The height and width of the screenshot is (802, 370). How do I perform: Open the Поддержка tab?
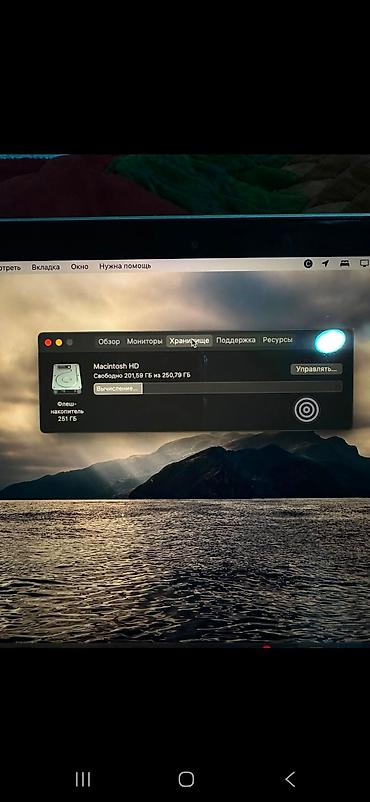pyautogui.click(x=235, y=340)
